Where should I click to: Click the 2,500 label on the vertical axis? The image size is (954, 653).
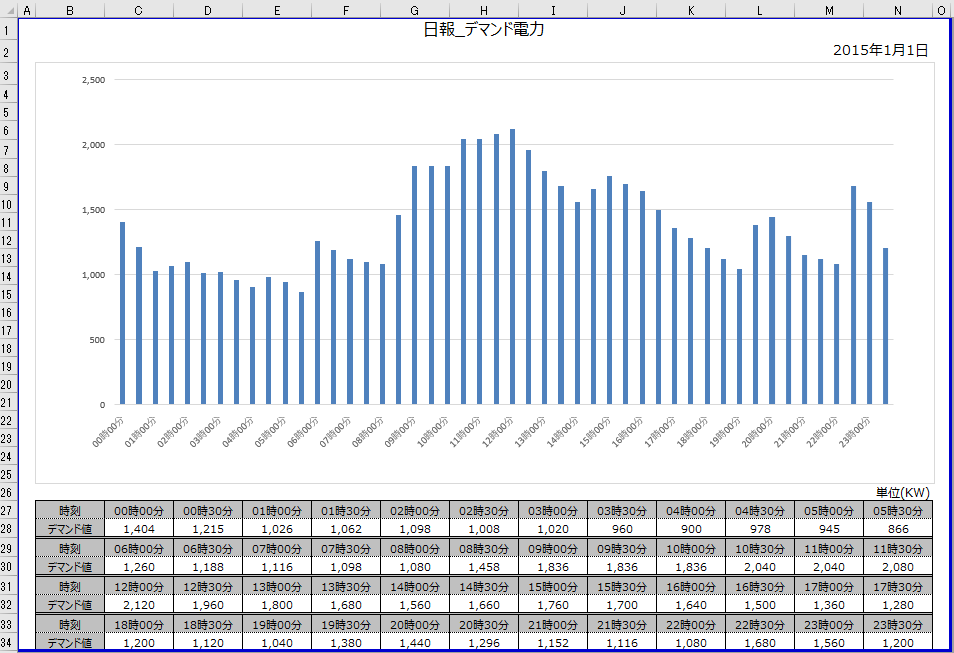tap(92, 80)
